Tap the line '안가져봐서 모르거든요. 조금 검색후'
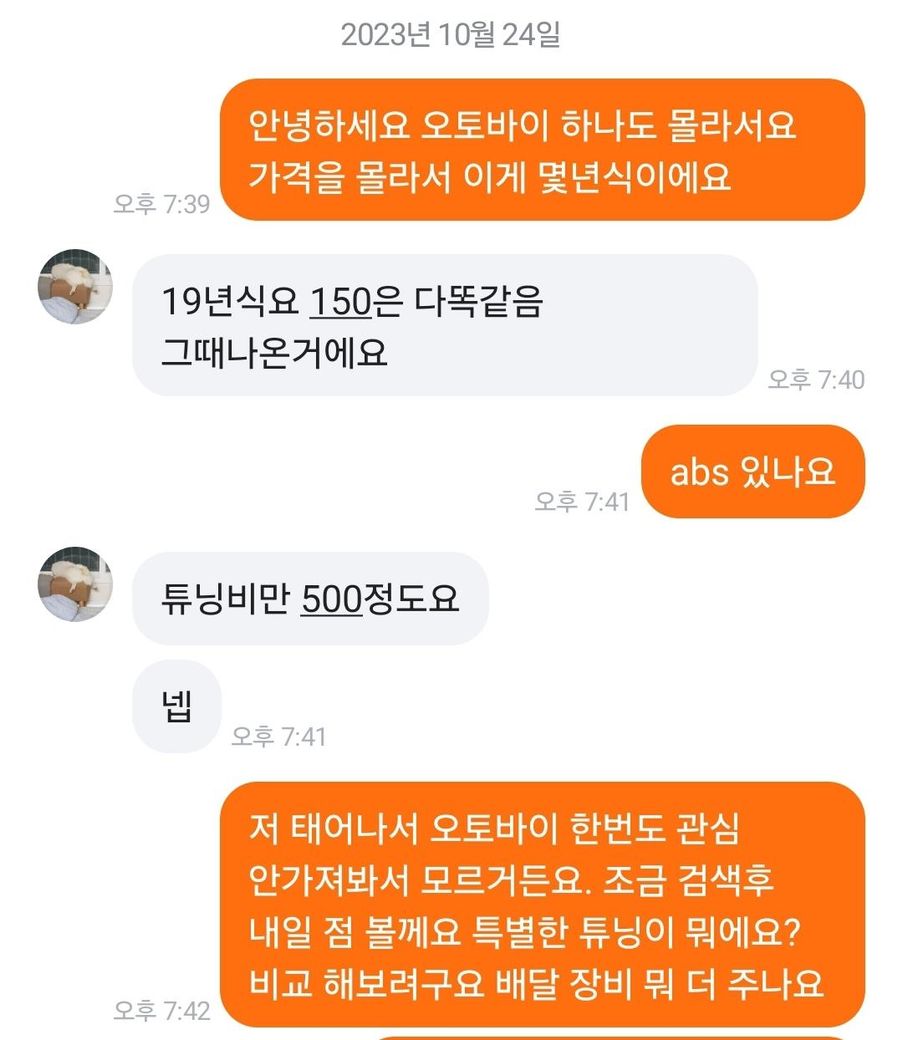Screen dimensions: 903x1040 [x=512, y=880]
